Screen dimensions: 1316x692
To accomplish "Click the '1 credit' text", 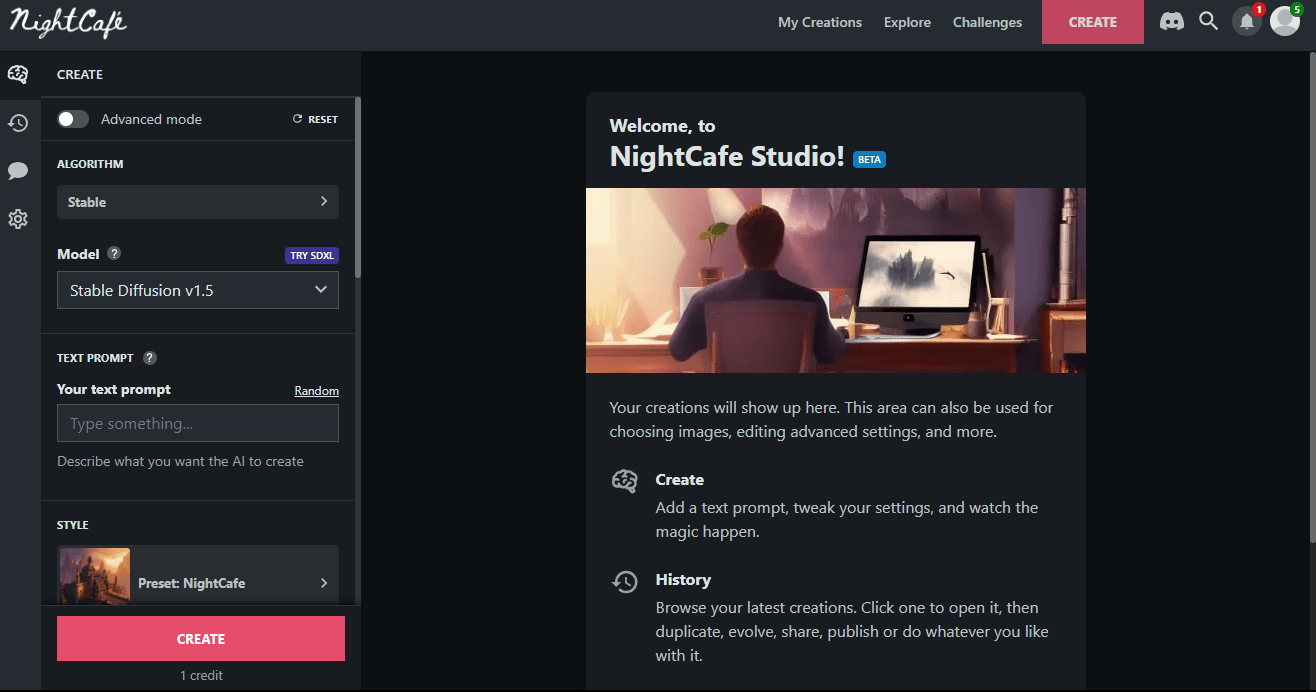I will click(x=201, y=675).
